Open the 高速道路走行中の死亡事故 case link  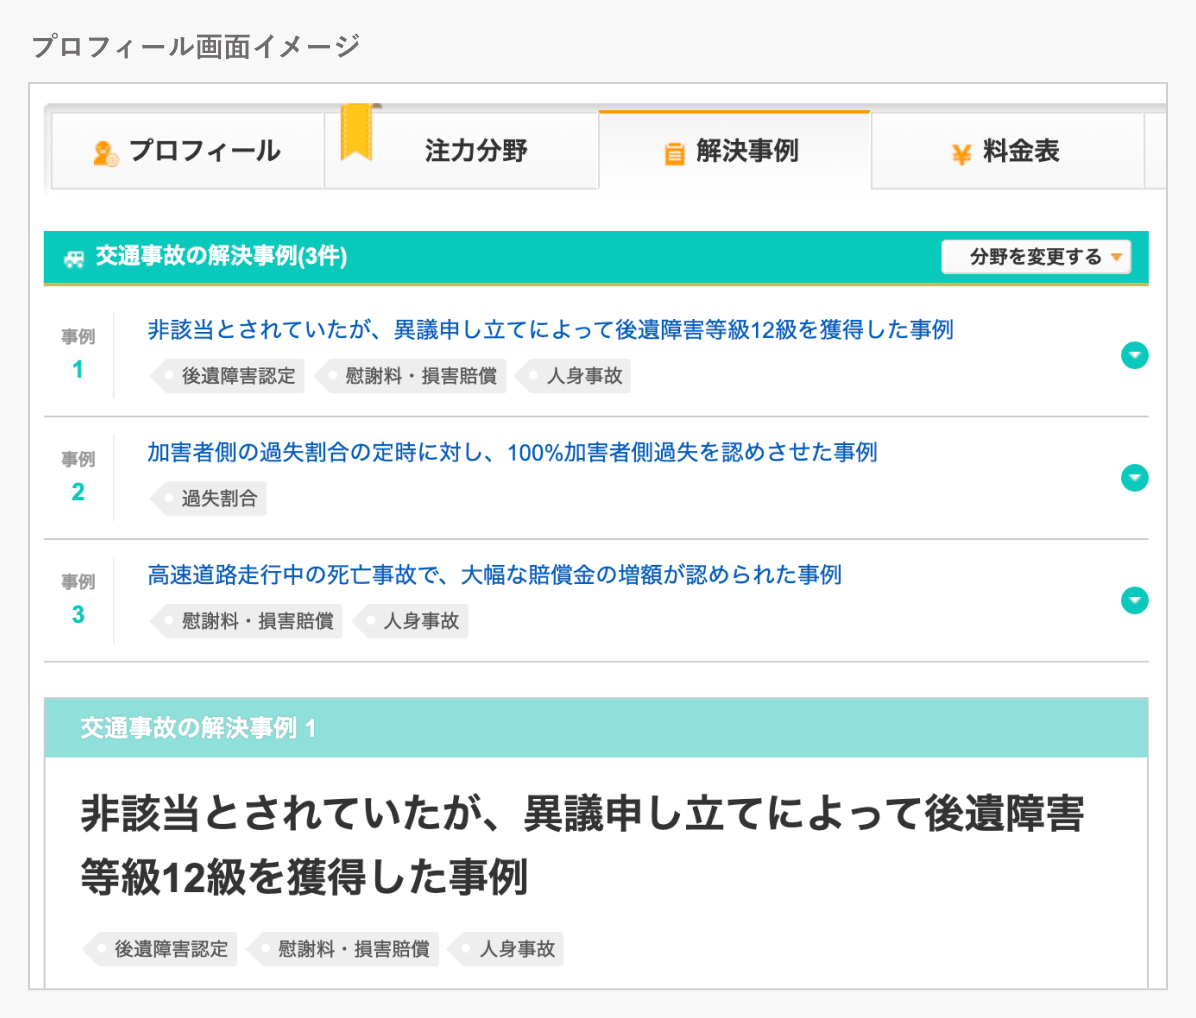pyautogui.click(x=494, y=575)
